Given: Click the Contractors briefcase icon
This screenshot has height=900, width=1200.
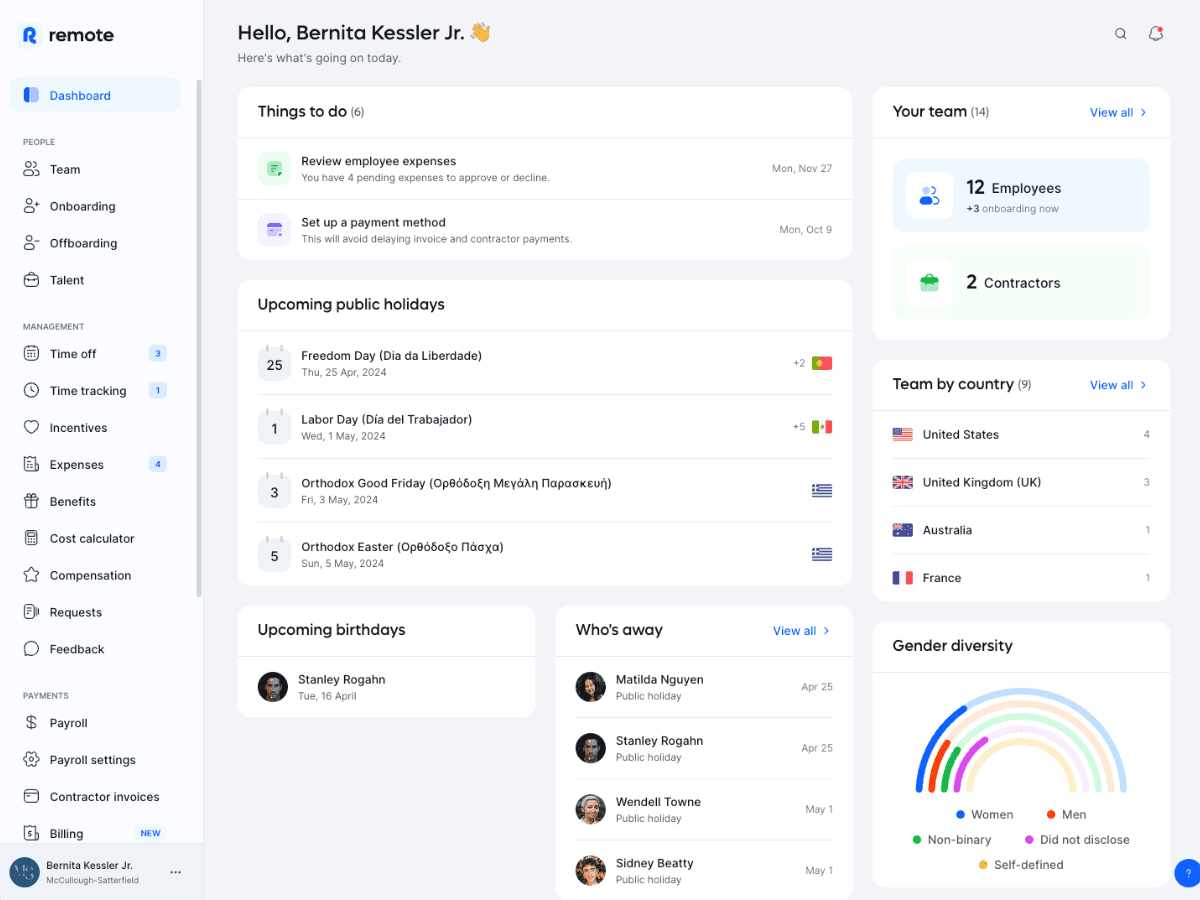Looking at the screenshot, I should 929,283.
